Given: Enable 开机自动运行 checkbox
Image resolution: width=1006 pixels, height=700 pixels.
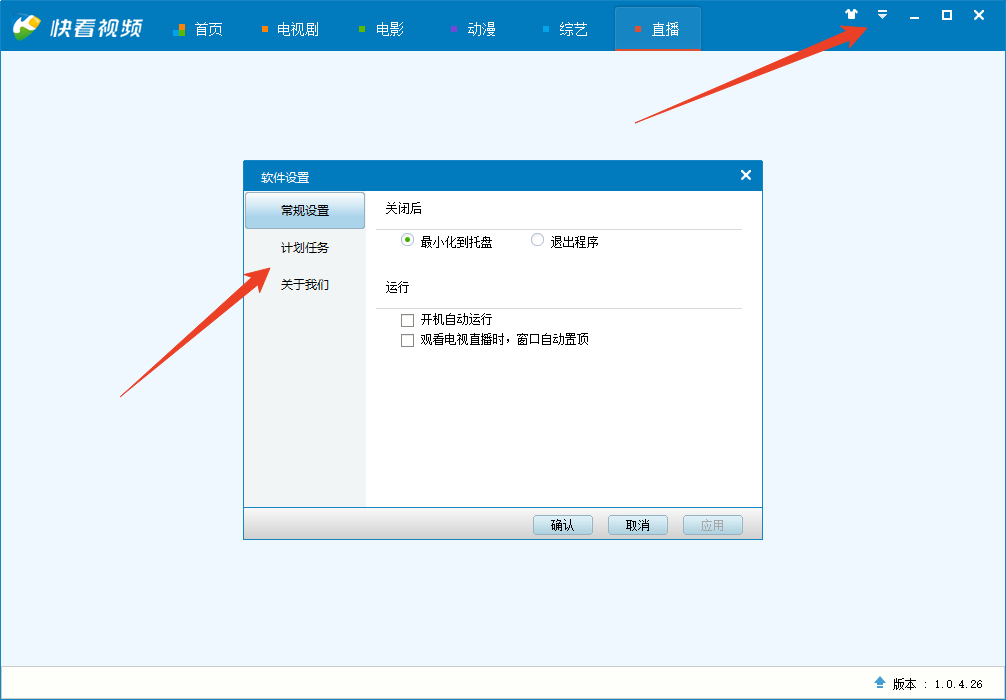Looking at the screenshot, I should [407, 320].
